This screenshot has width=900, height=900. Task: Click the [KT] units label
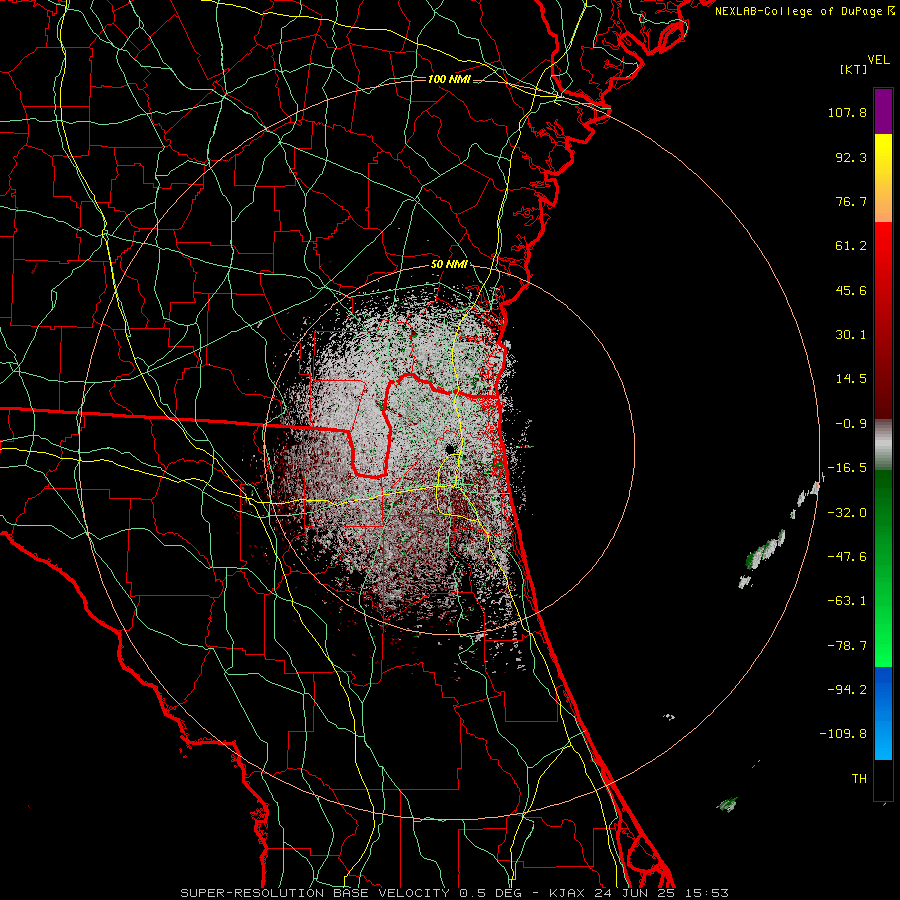click(x=854, y=69)
